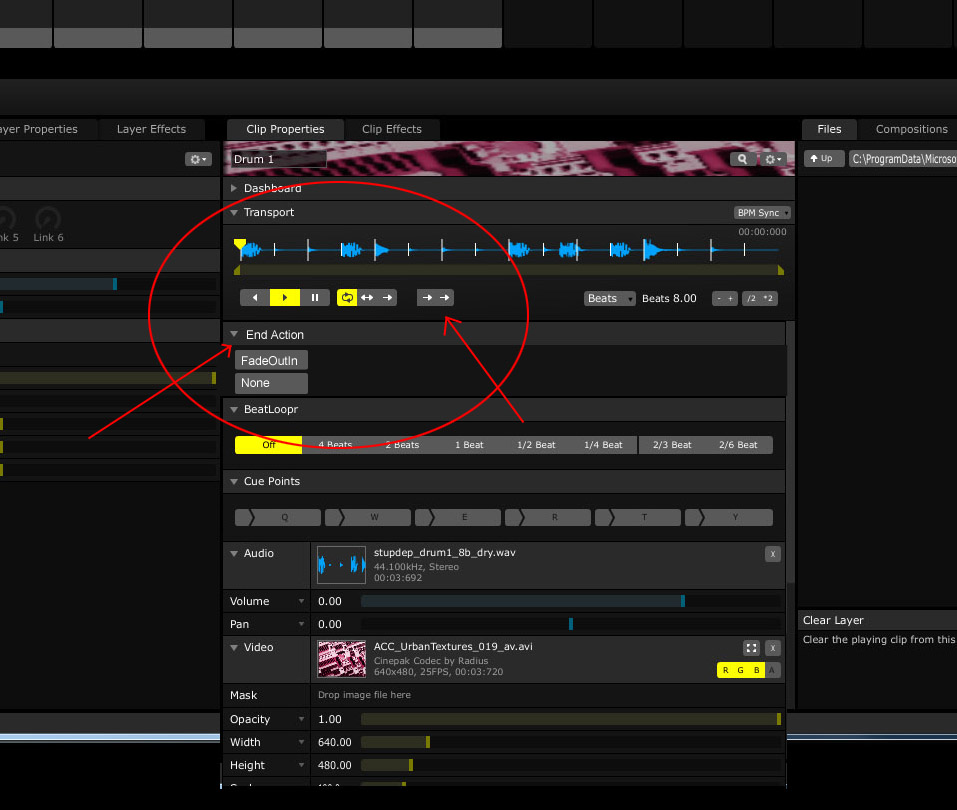Open the Beats duration dropdown
The width and height of the screenshot is (957, 810).
click(x=609, y=298)
